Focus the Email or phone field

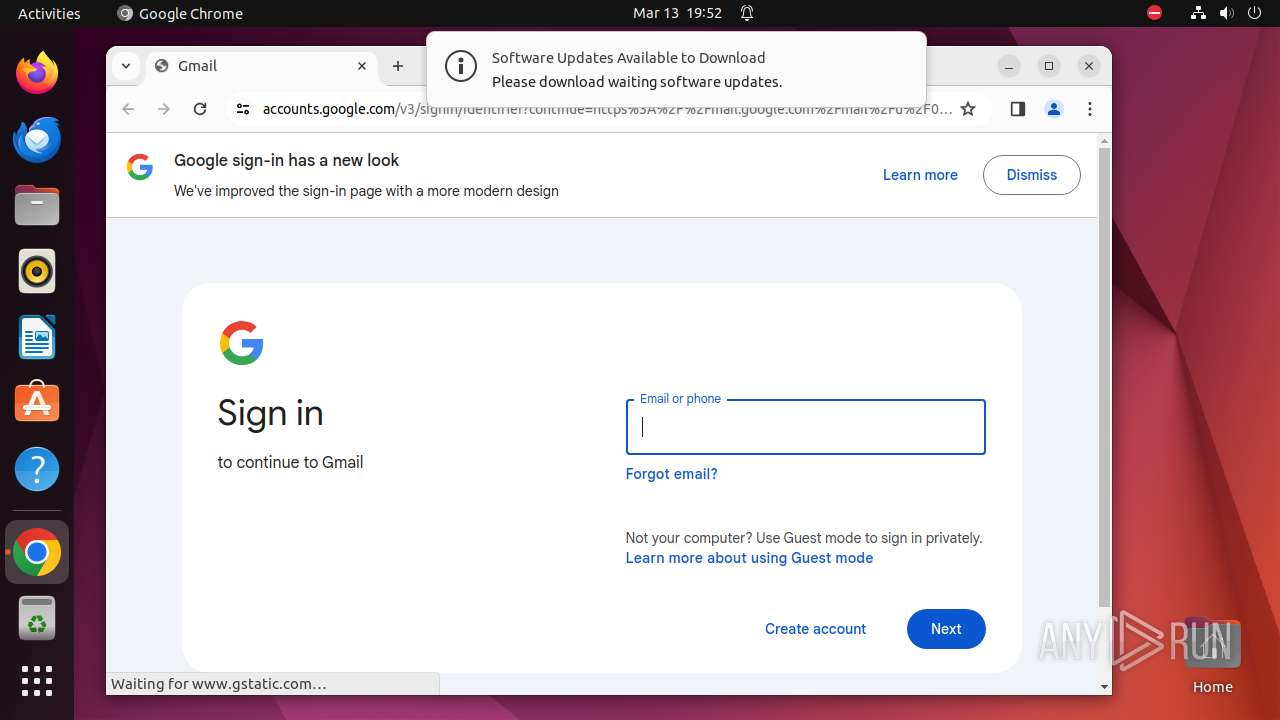click(x=805, y=427)
